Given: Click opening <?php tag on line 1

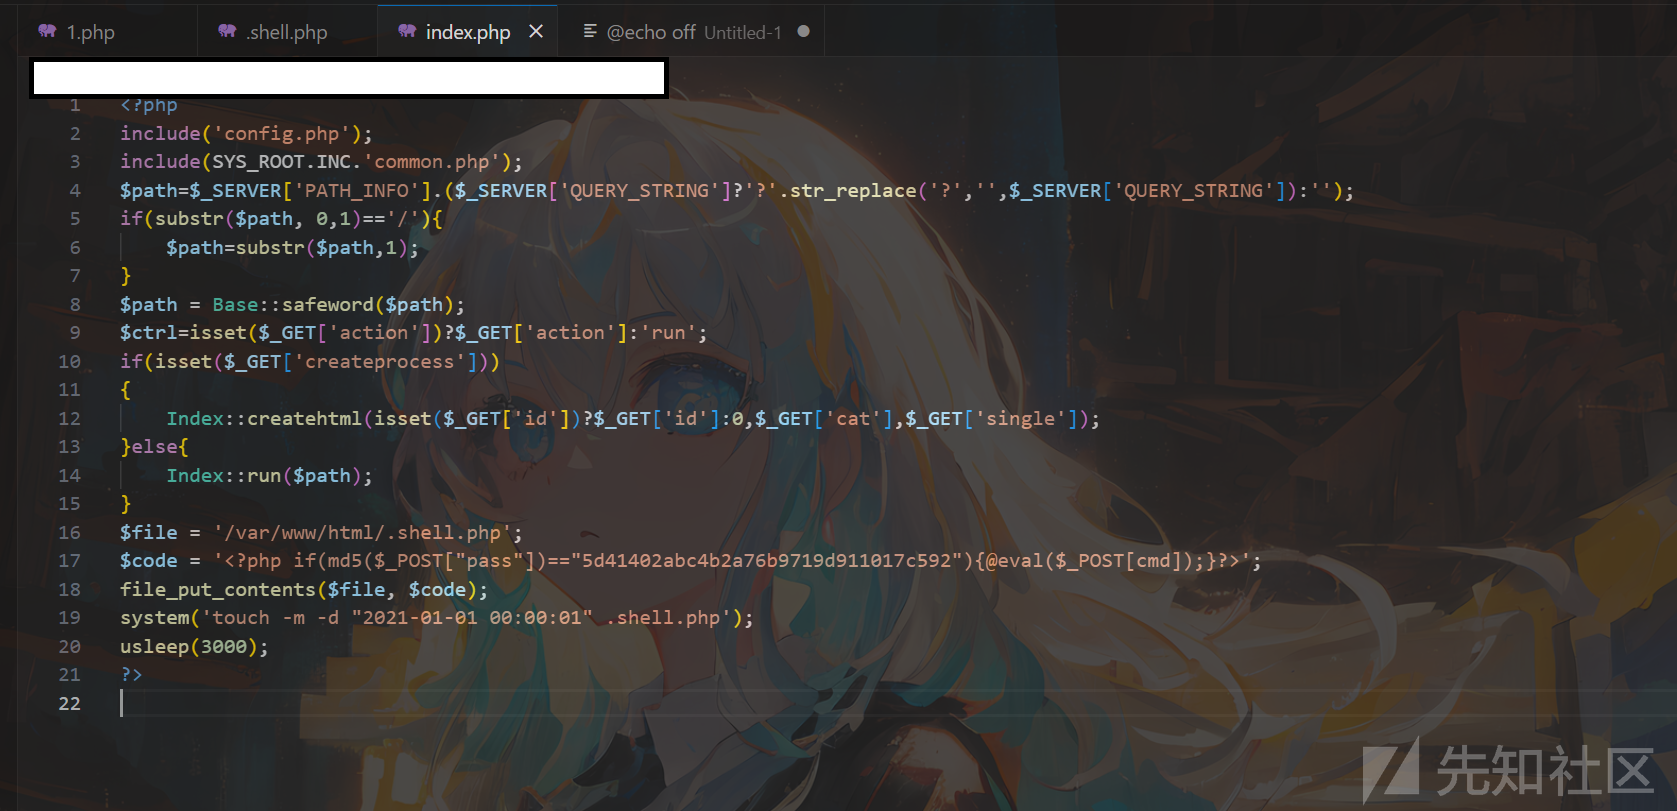Looking at the screenshot, I should point(149,105).
